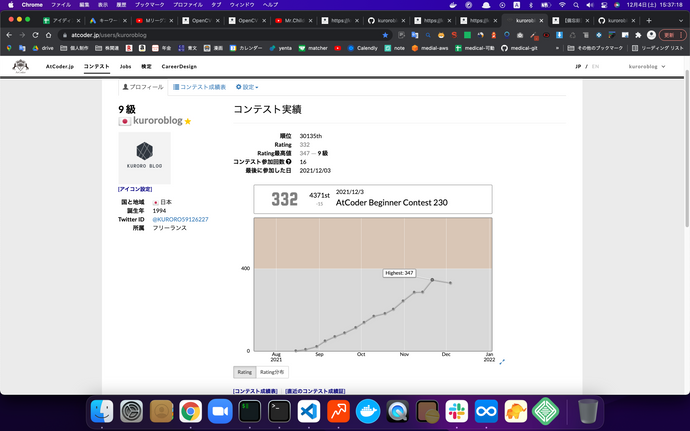Open the コンテスト navigation item

[x=96, y=66]
